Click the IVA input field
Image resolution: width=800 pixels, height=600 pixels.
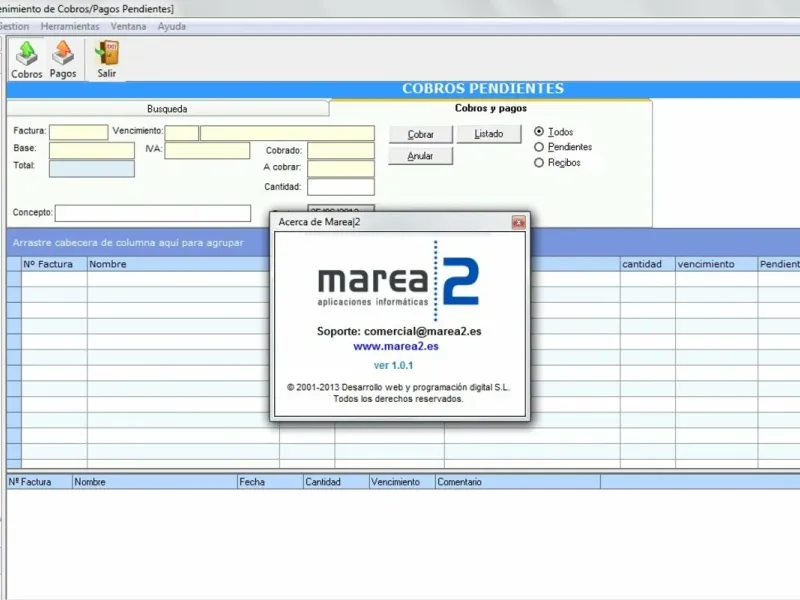(x=207, y=151)
